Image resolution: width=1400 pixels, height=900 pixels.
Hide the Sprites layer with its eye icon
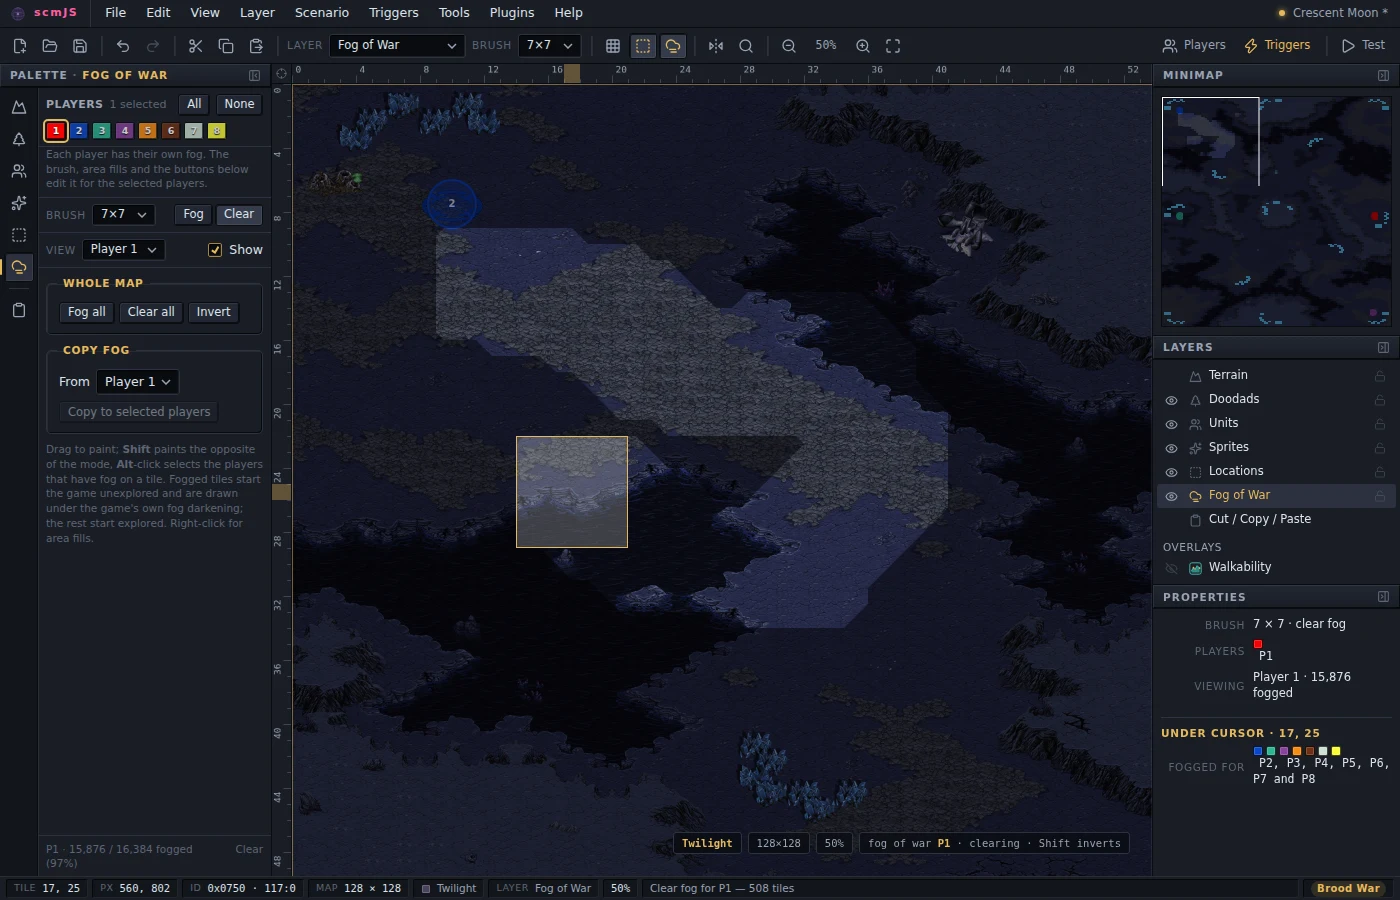pyautogui.click(x=1171, y=448)
